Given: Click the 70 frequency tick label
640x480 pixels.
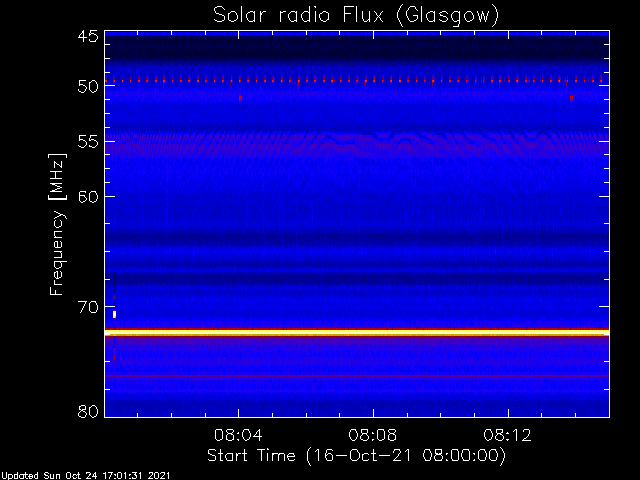Looking at the screenshot, I should click(88, 307).
